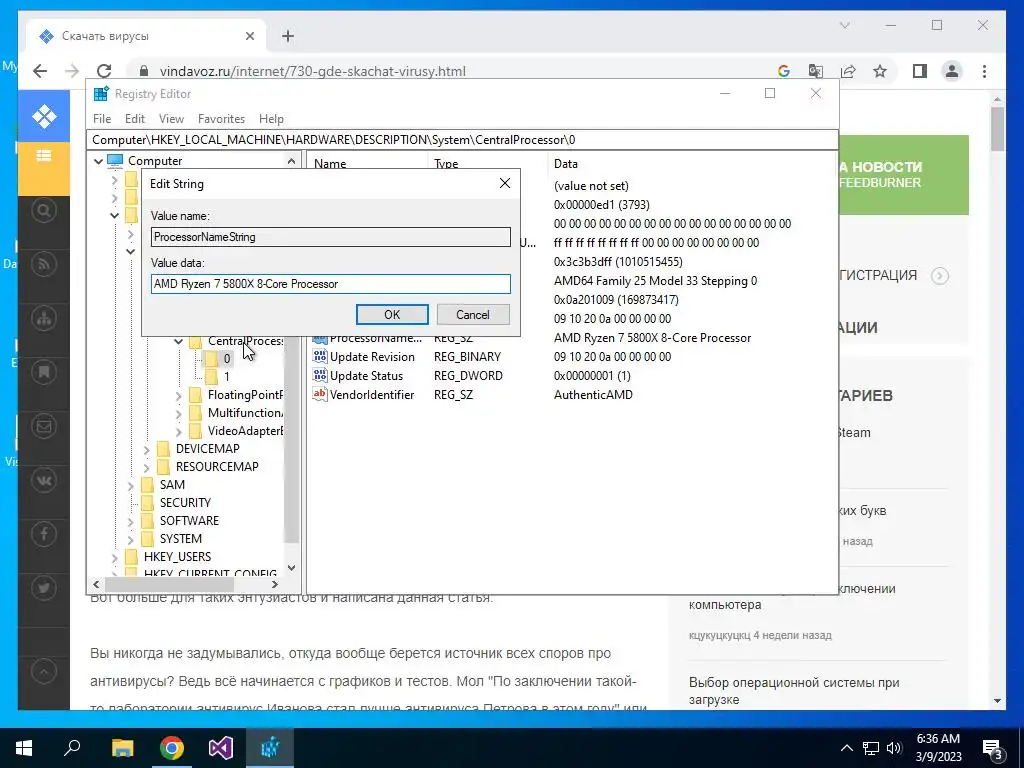Viewport: 1024px width, 768px height.
Task: Open the Chrome profile avatar
Action: [x=952, y=71]
